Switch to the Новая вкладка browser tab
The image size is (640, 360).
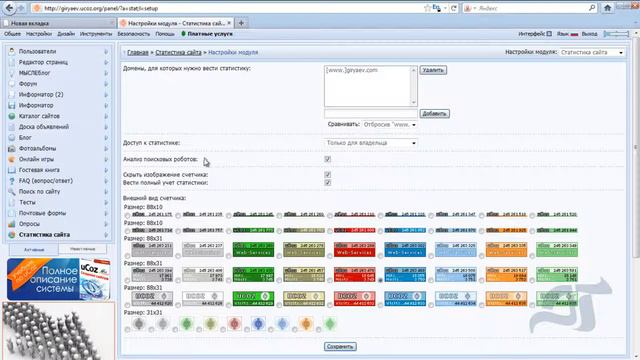pos(58,23)
